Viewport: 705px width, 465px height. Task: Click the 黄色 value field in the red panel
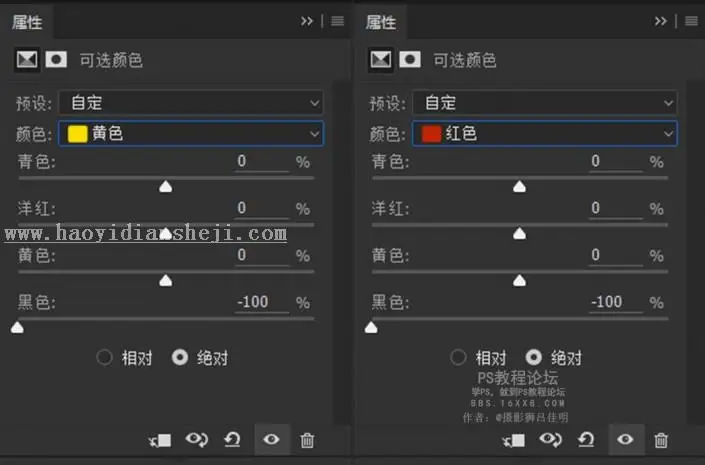(x=616, y=255)
